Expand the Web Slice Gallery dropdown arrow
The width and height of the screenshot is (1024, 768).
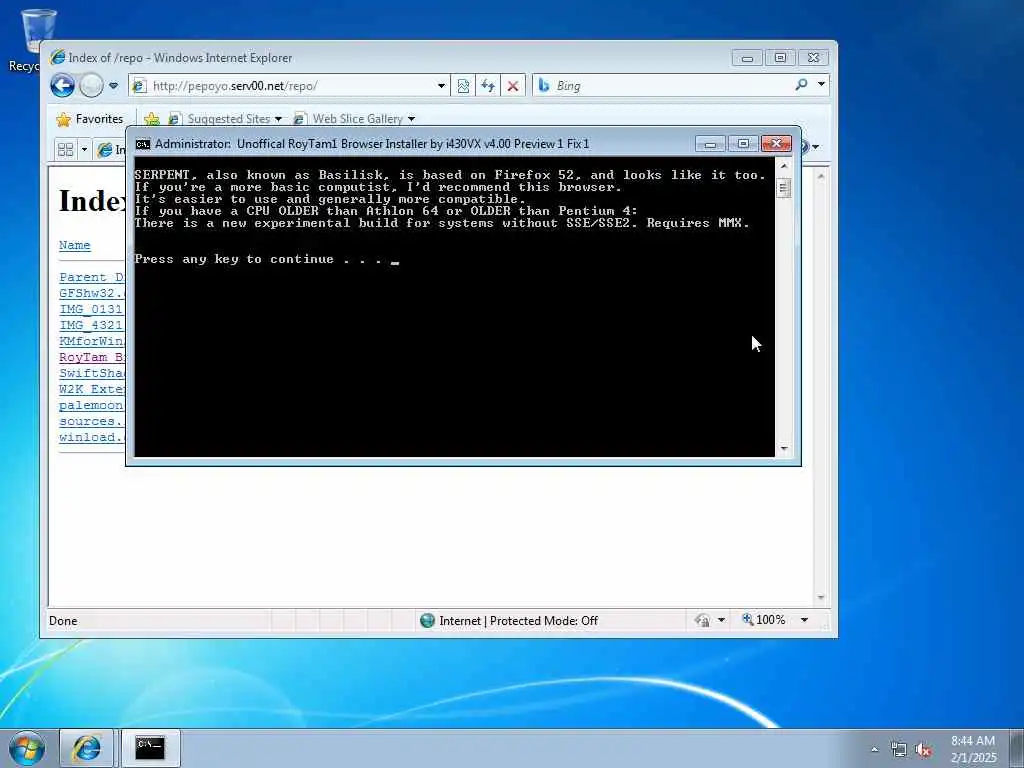(411, 119)
